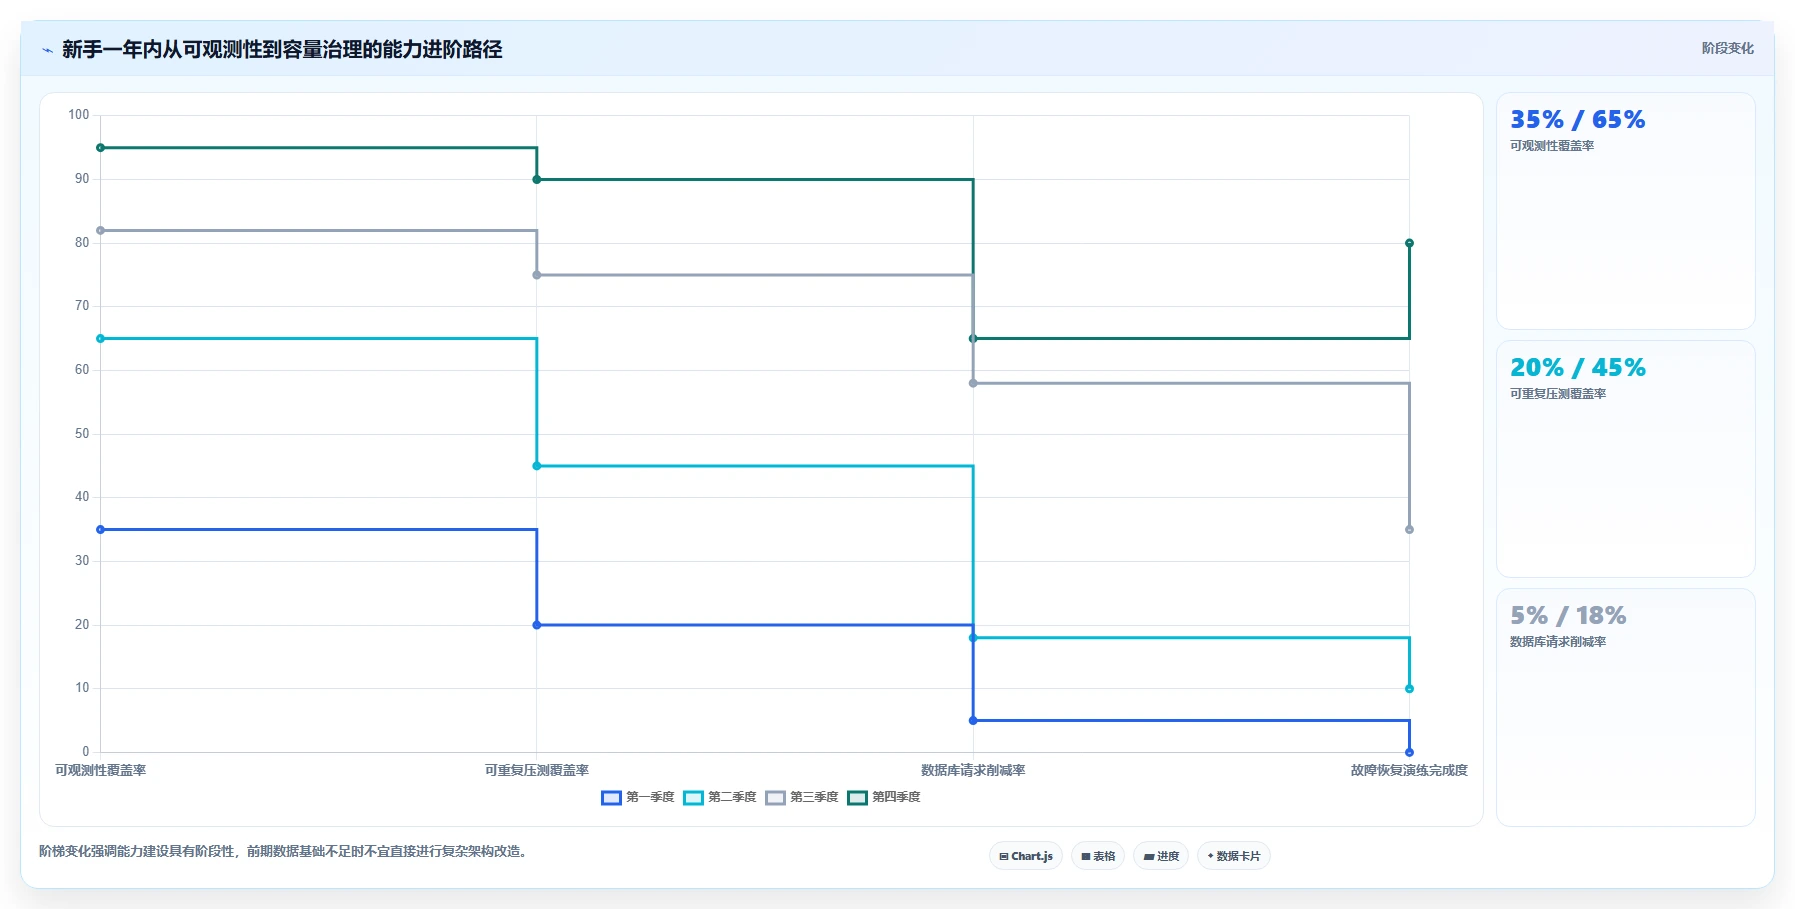Click the blue point at 20 on 可重复压测覆盖率

pos(537,625)
